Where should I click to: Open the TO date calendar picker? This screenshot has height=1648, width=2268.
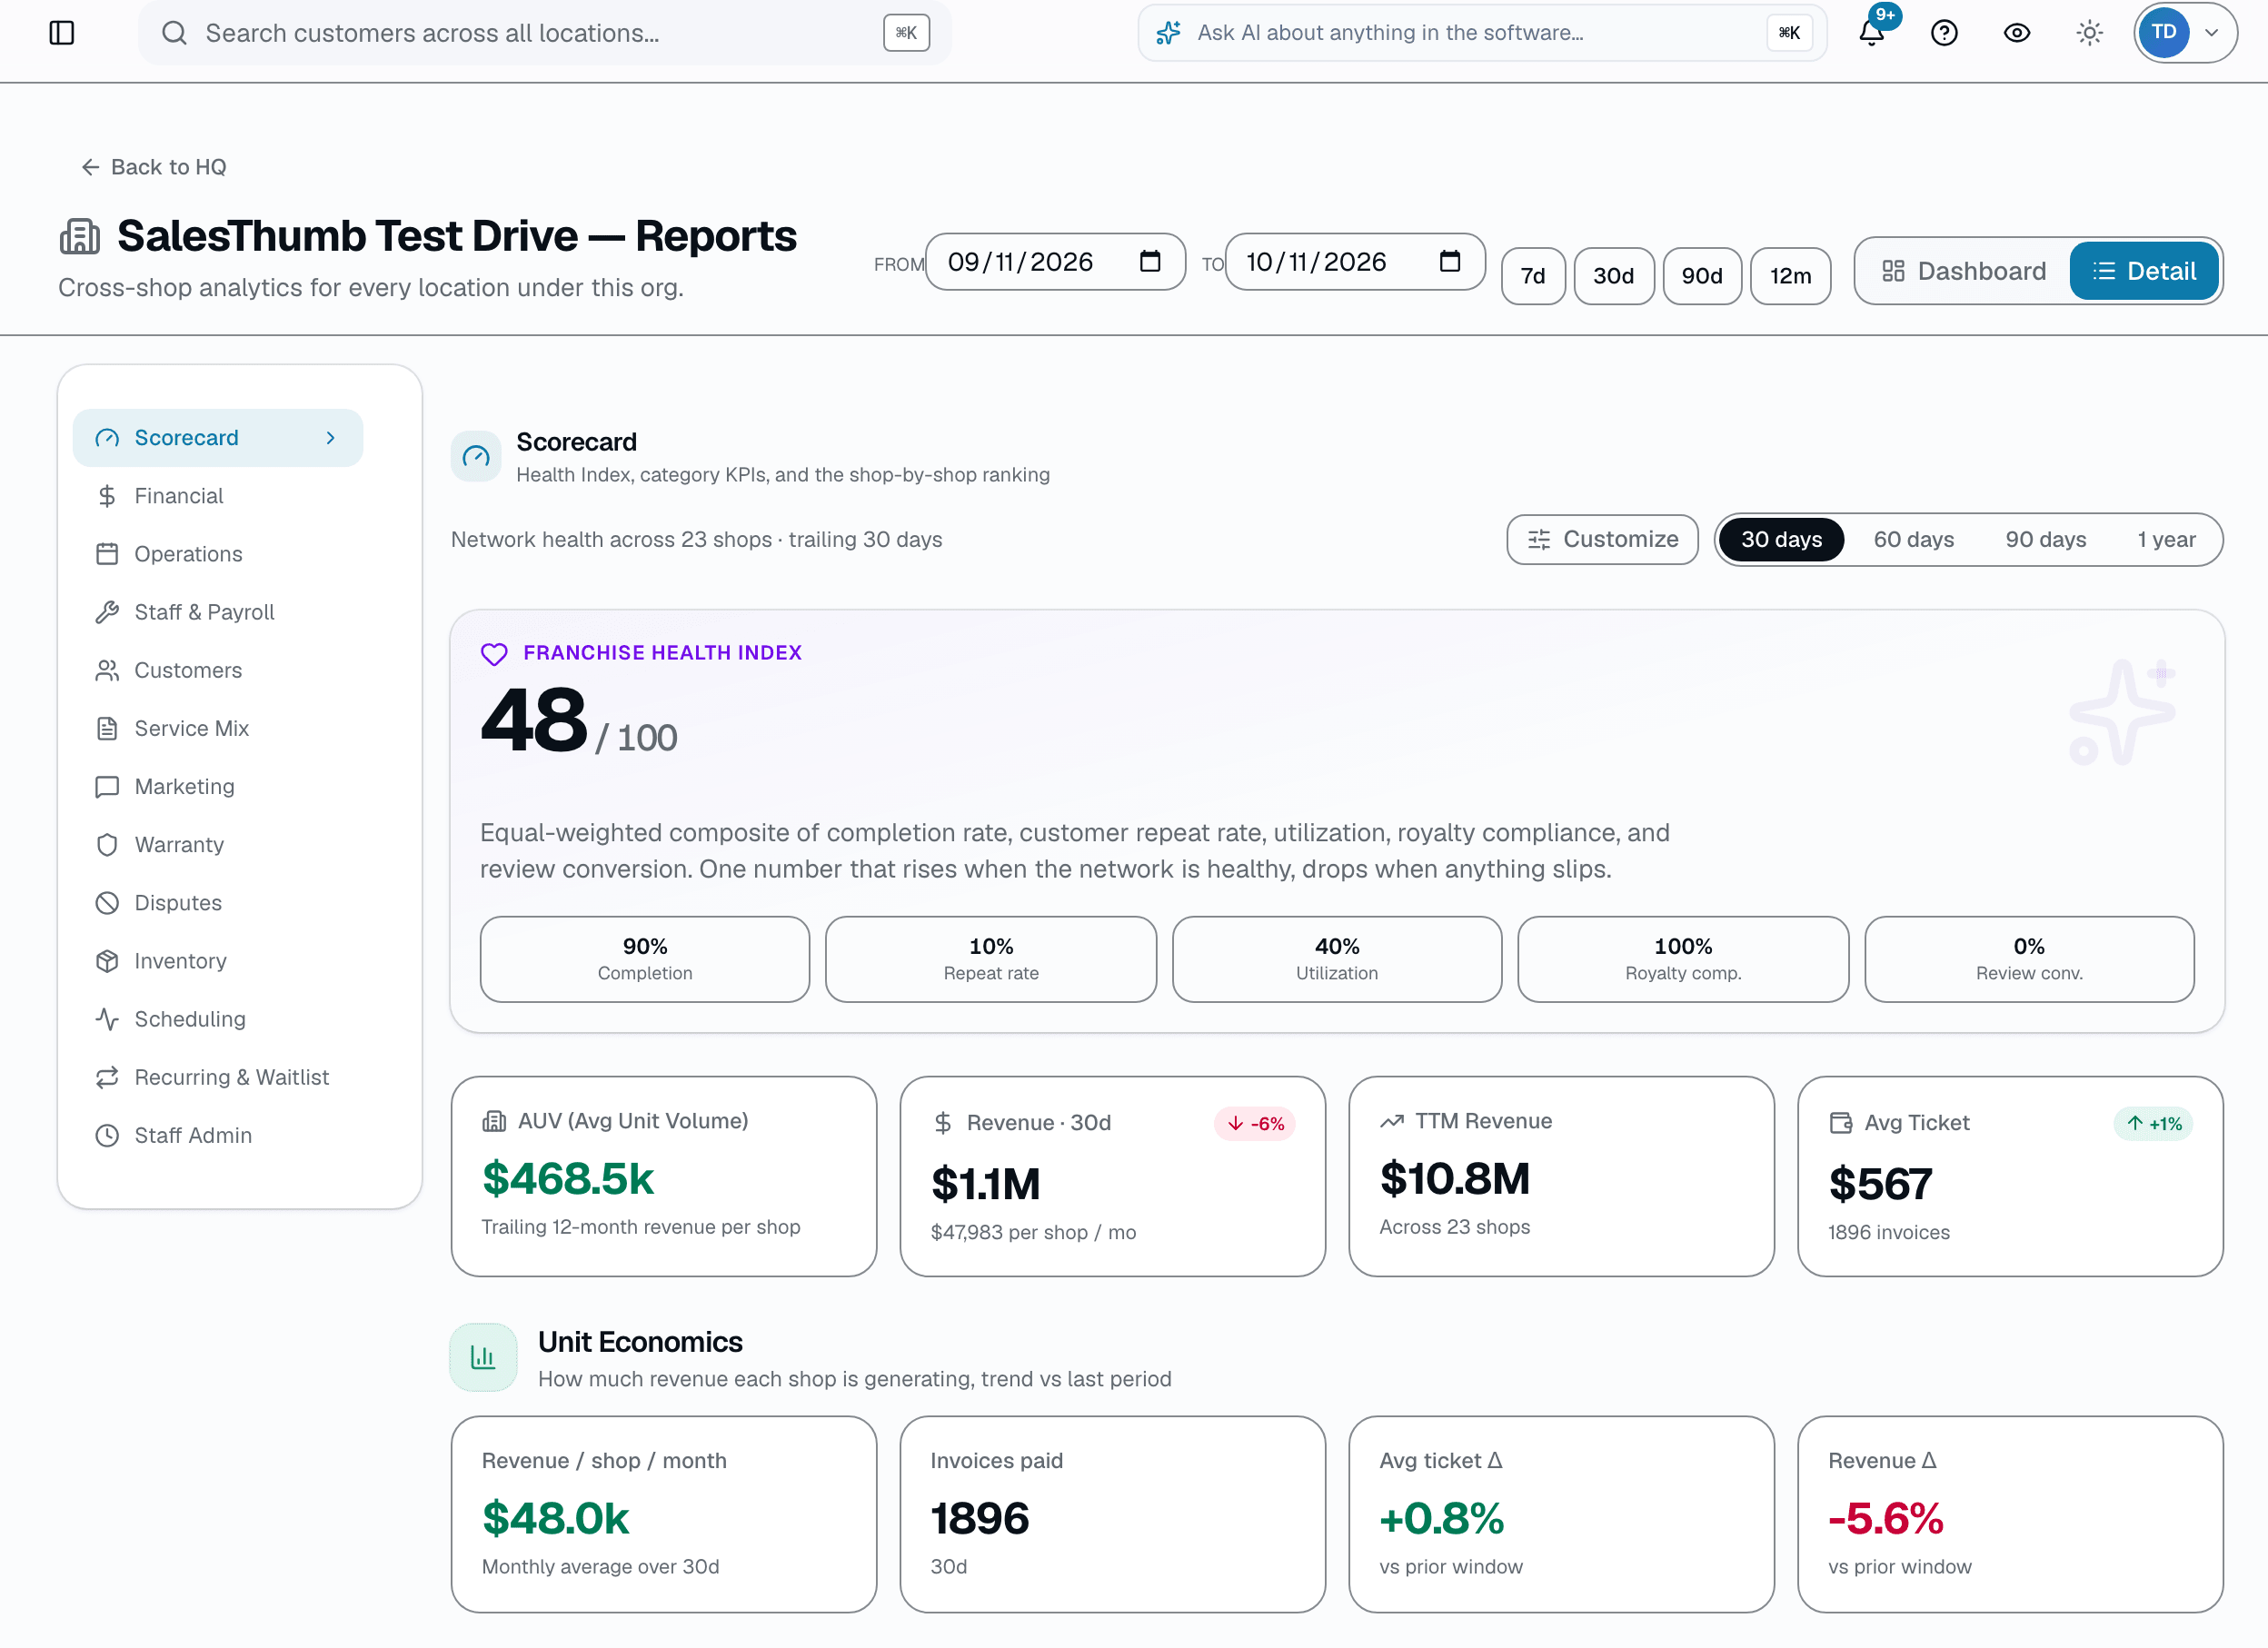[1450, 262]
